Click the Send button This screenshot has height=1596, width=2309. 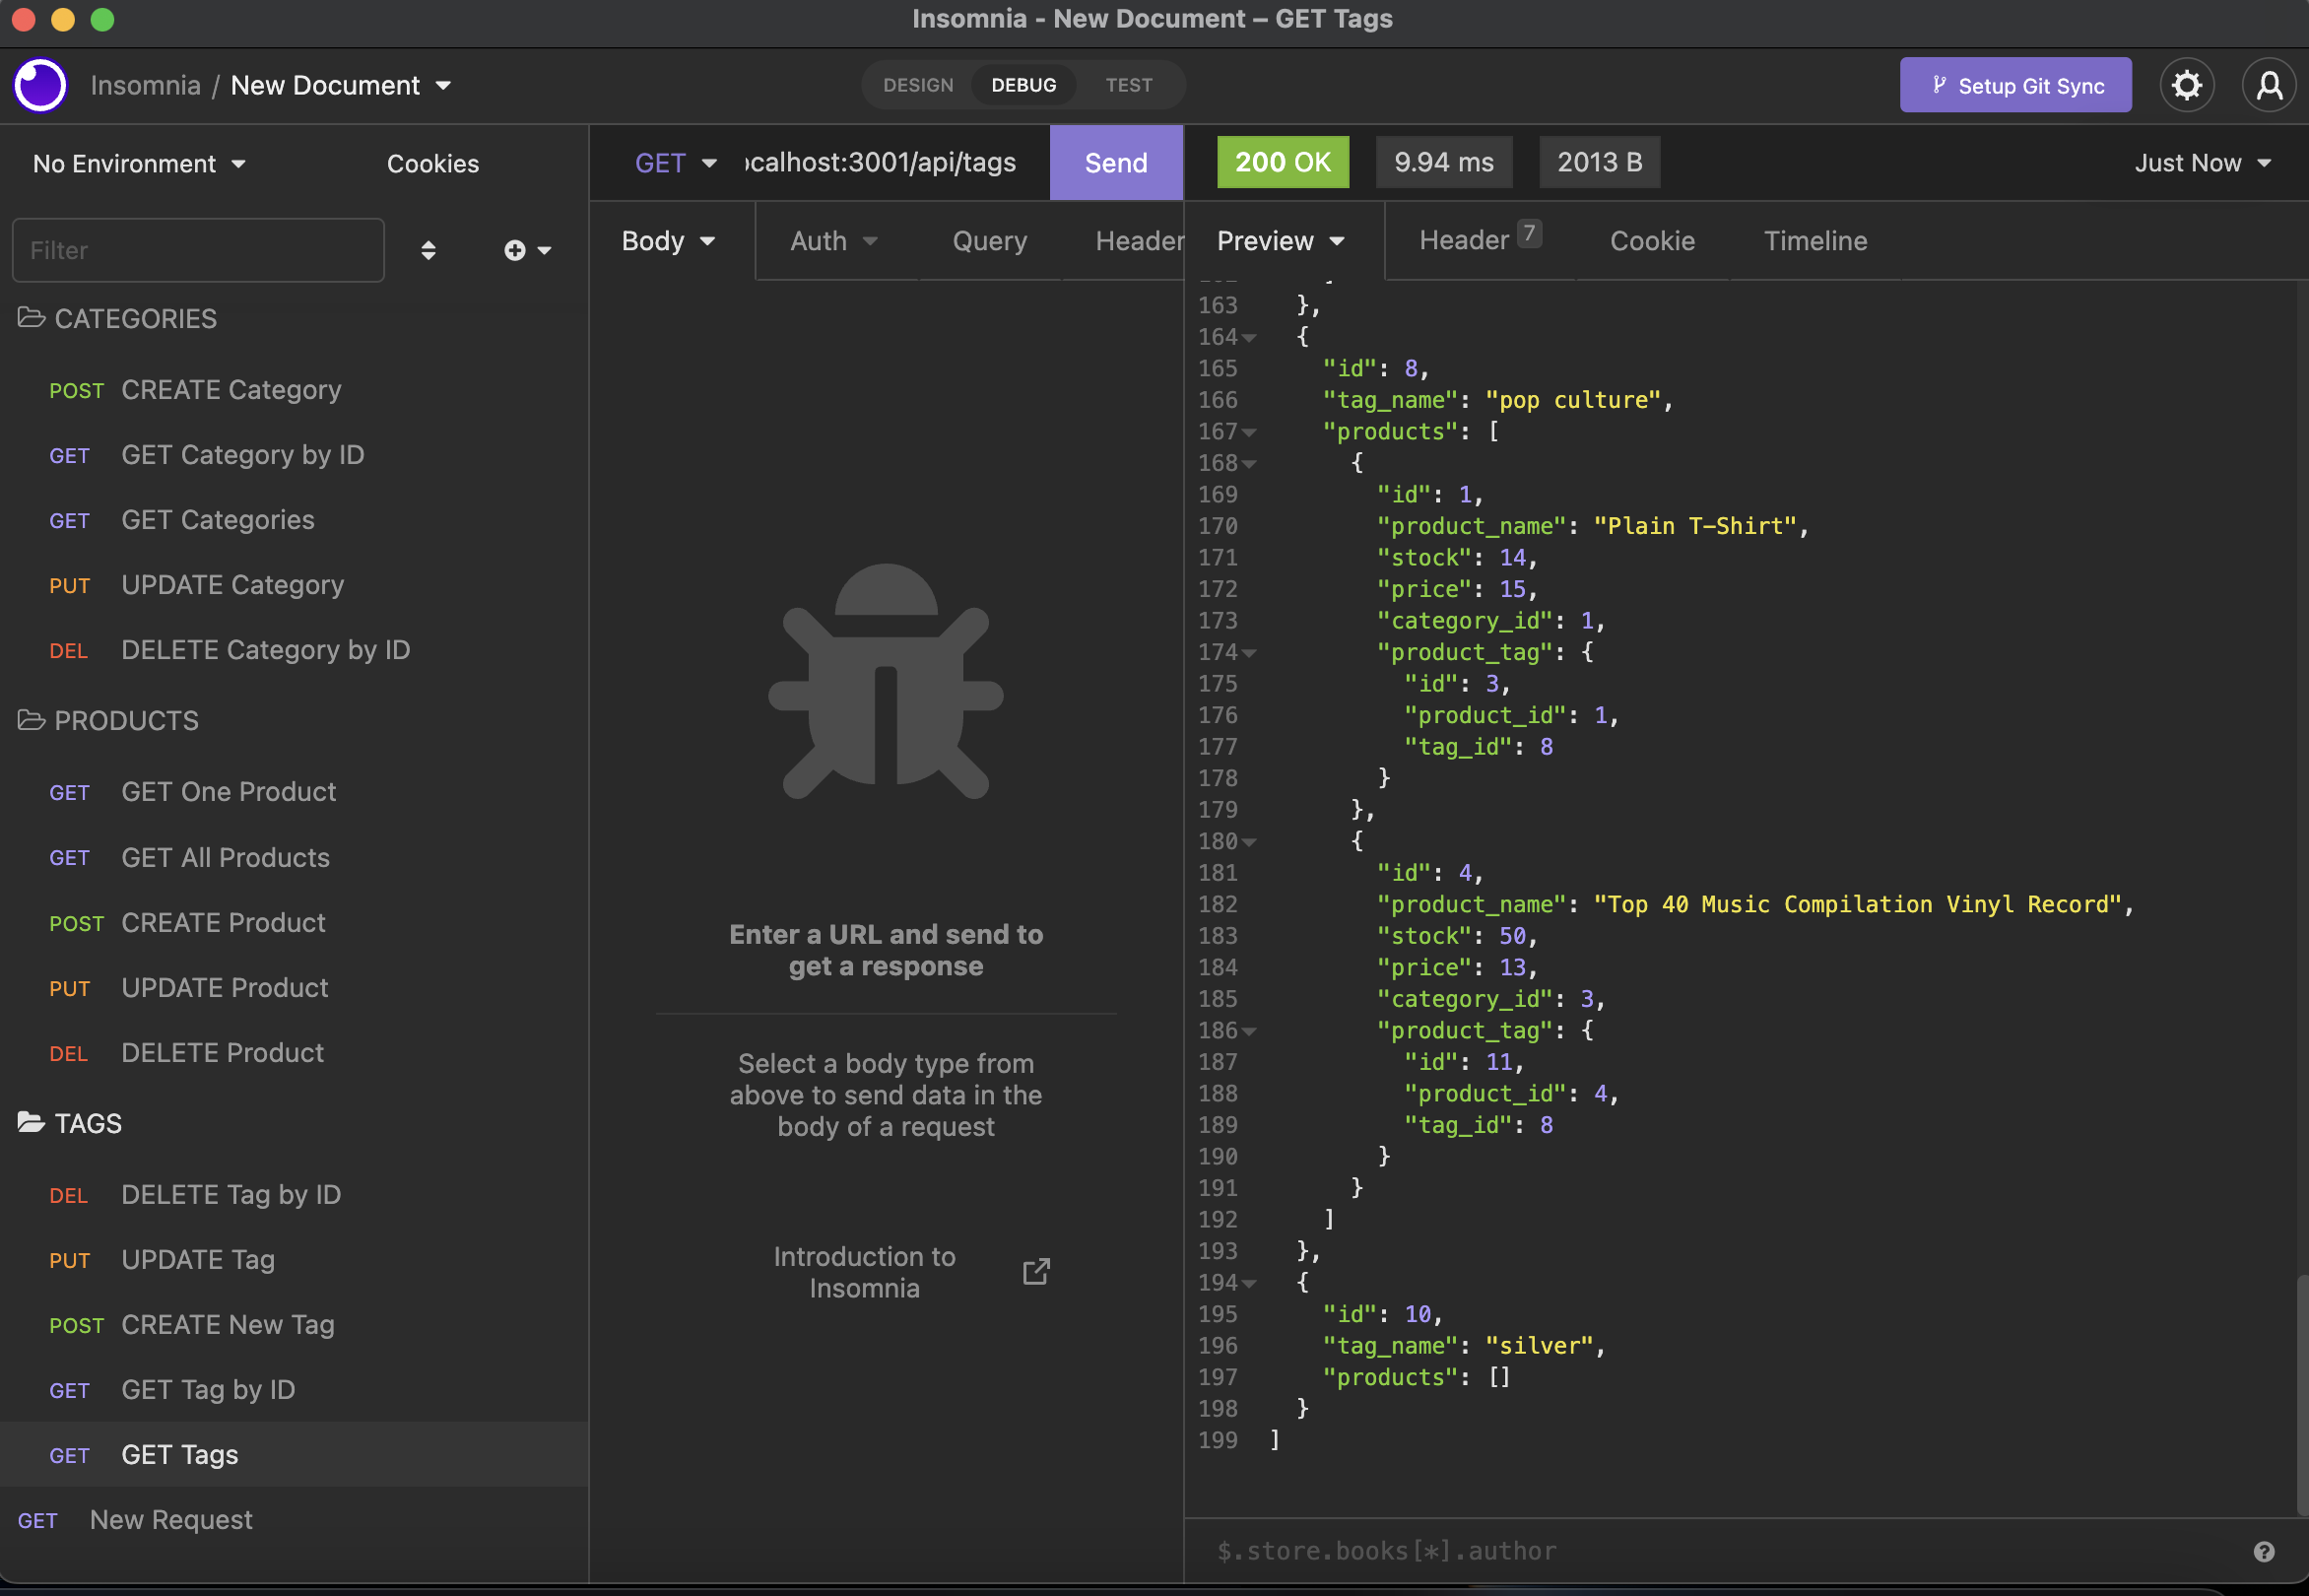click(1116, 163)
